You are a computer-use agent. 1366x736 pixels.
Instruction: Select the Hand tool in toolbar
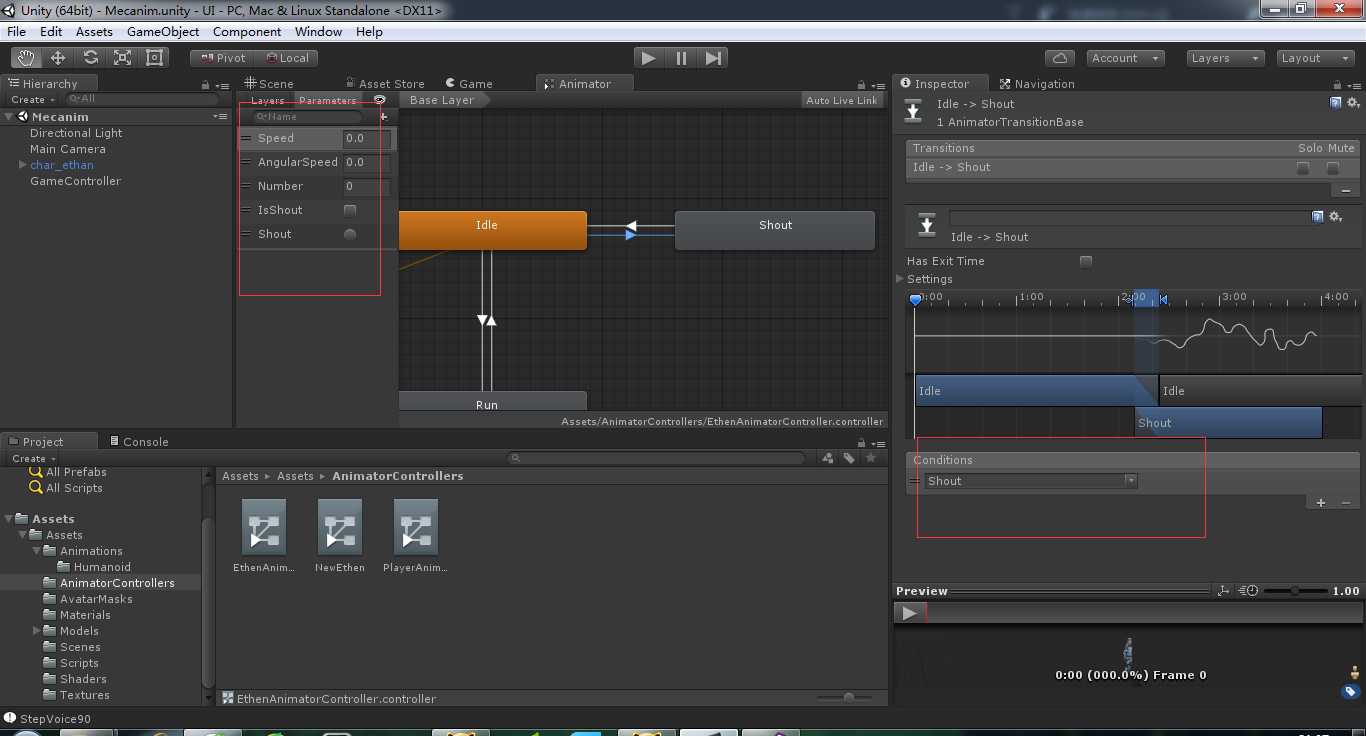point(26,58)
